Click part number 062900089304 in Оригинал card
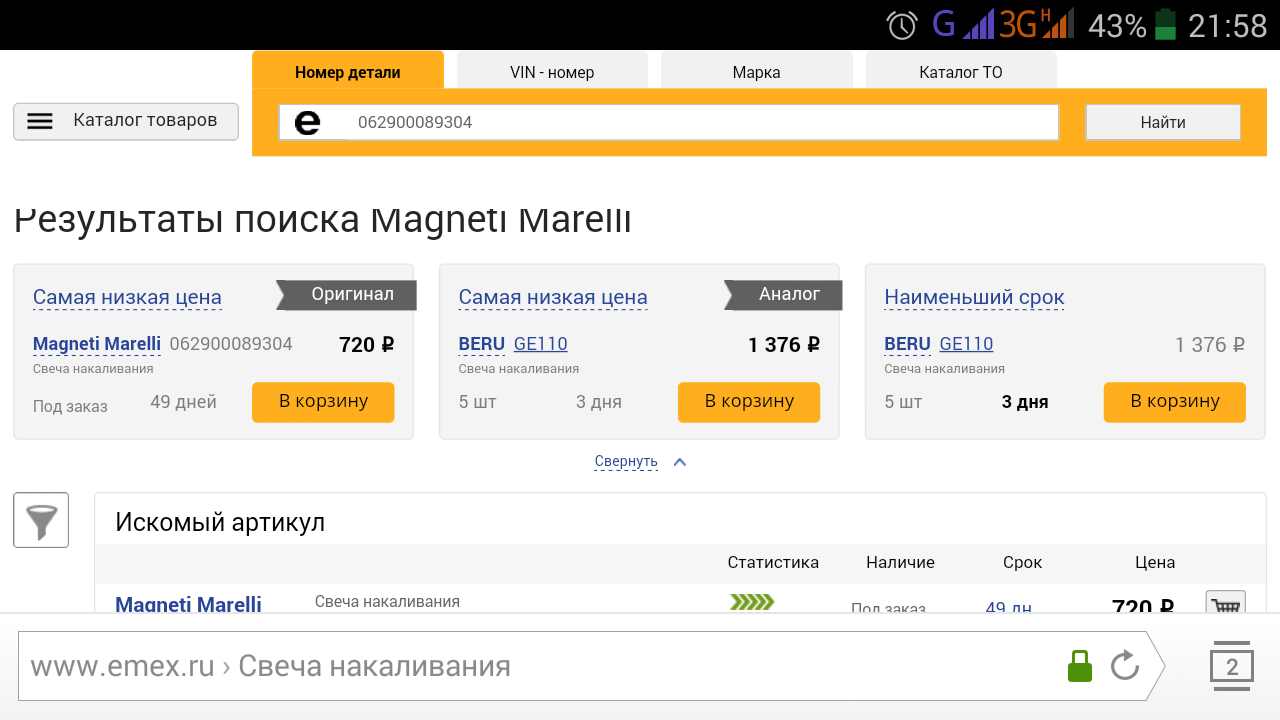Viewport: 1280px width, 720px height. click(x=231, y=344)
